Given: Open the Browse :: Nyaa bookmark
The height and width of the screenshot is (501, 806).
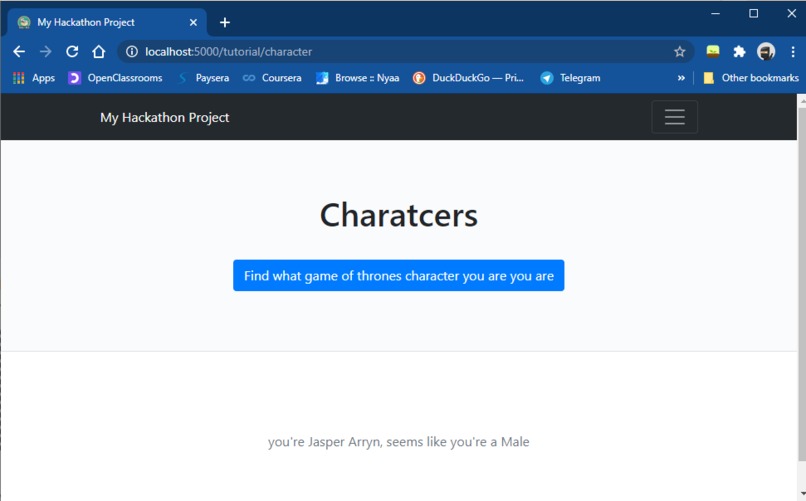Looking at the screenshot, I should click(358, 78).
